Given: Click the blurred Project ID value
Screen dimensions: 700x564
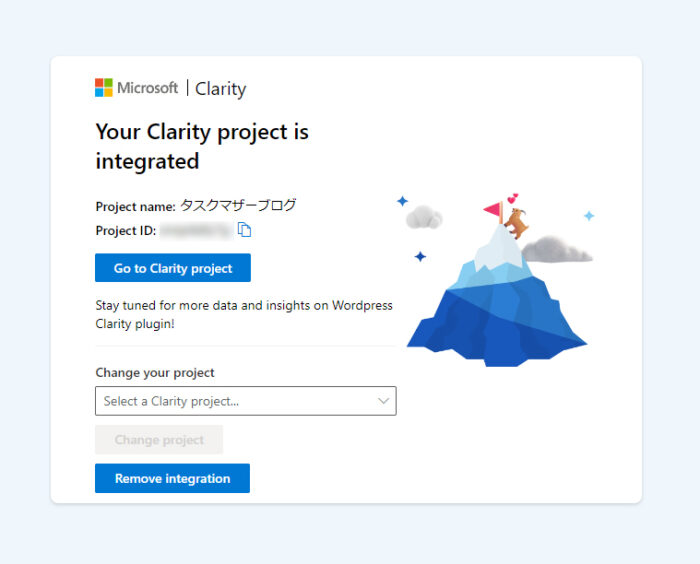Looking at the screenshot, I should pos(196,230).
